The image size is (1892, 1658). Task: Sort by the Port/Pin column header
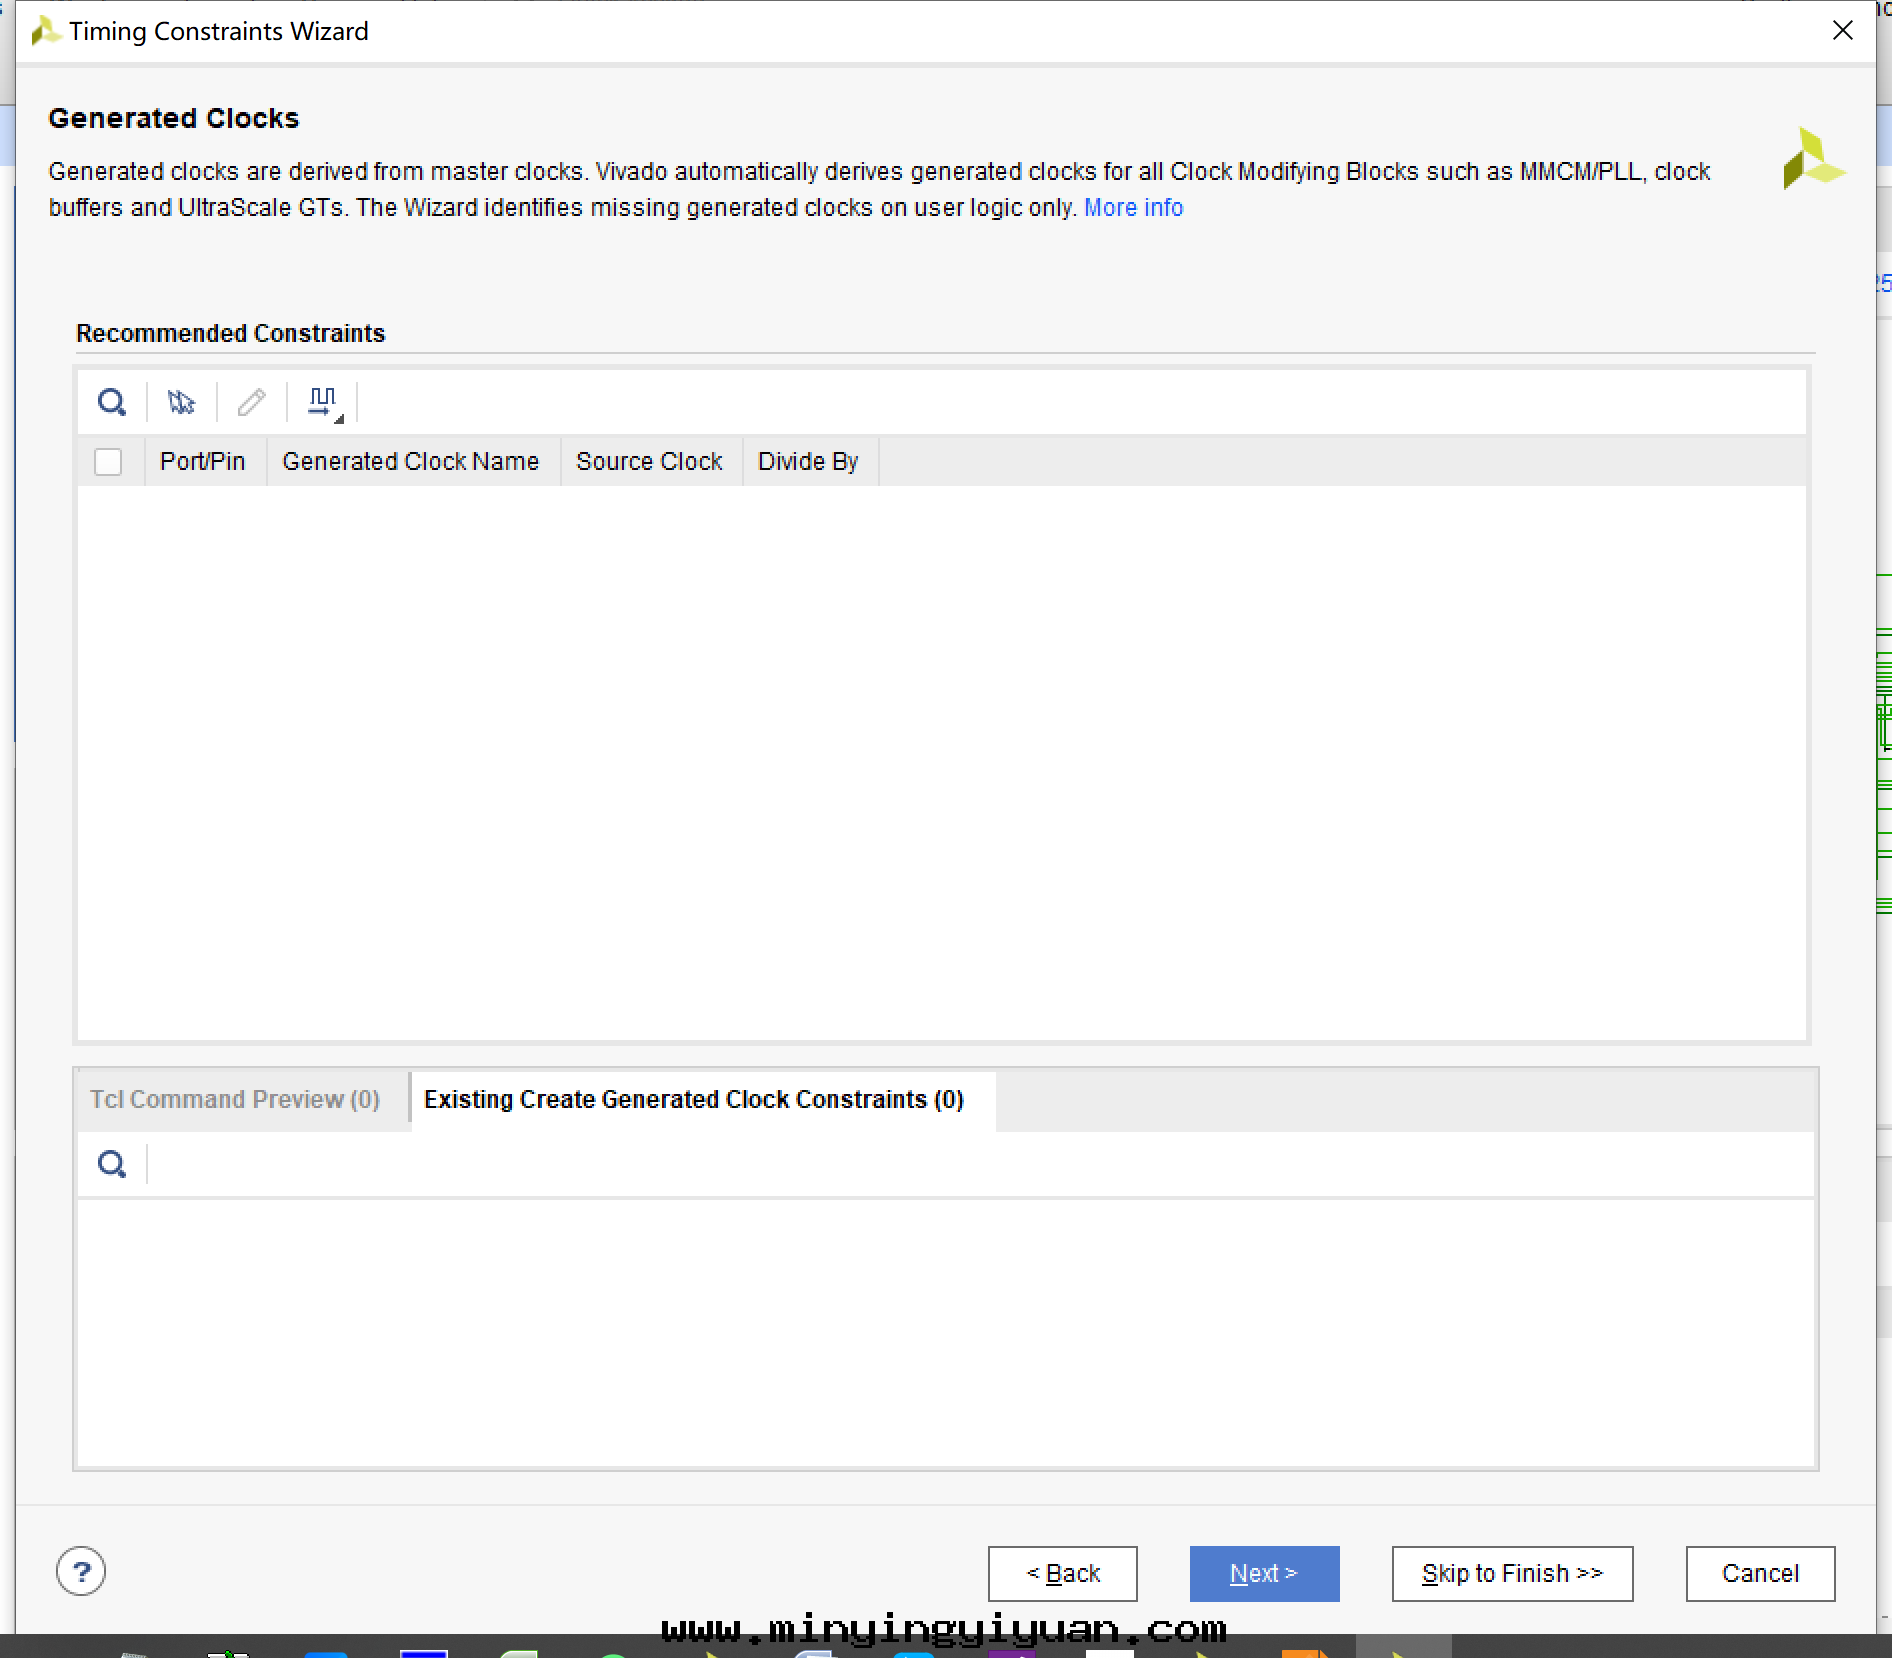(x=203, y=462)
